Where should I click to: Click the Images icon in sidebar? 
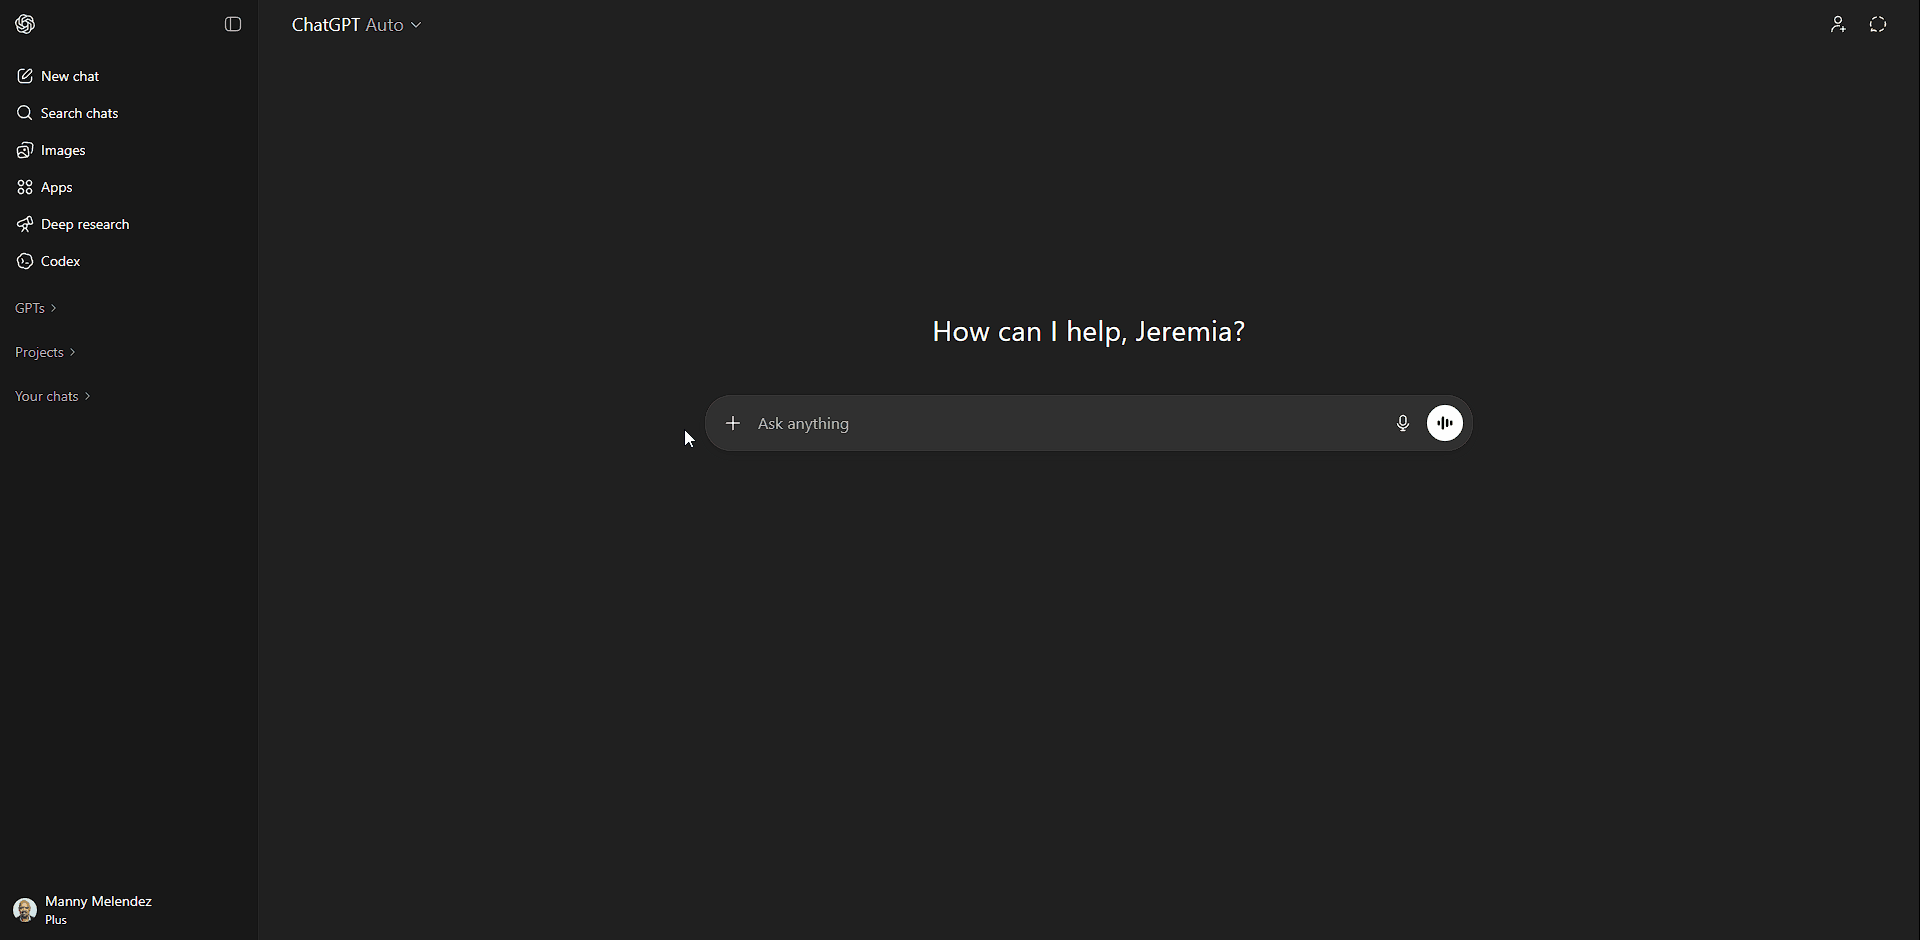coord(25,150)
